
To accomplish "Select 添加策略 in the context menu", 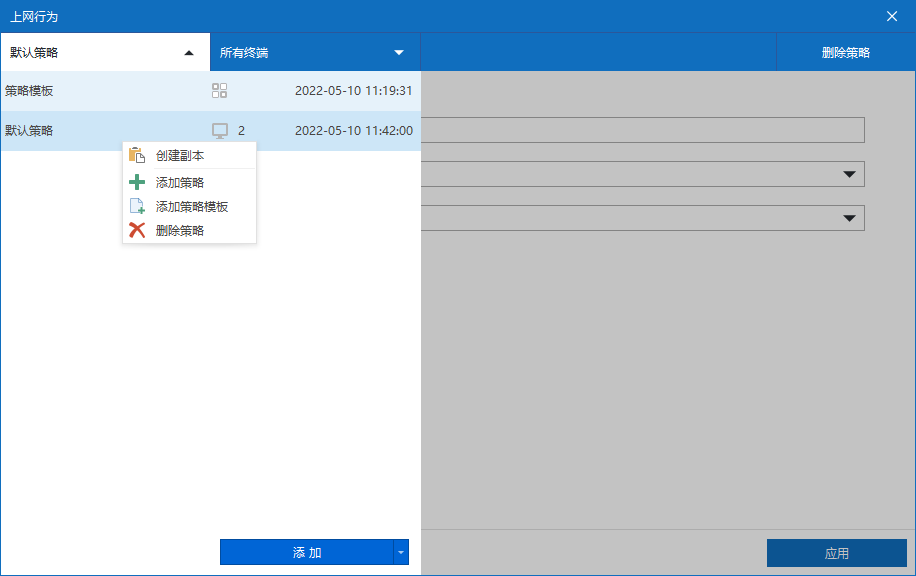I will (180, 182).
